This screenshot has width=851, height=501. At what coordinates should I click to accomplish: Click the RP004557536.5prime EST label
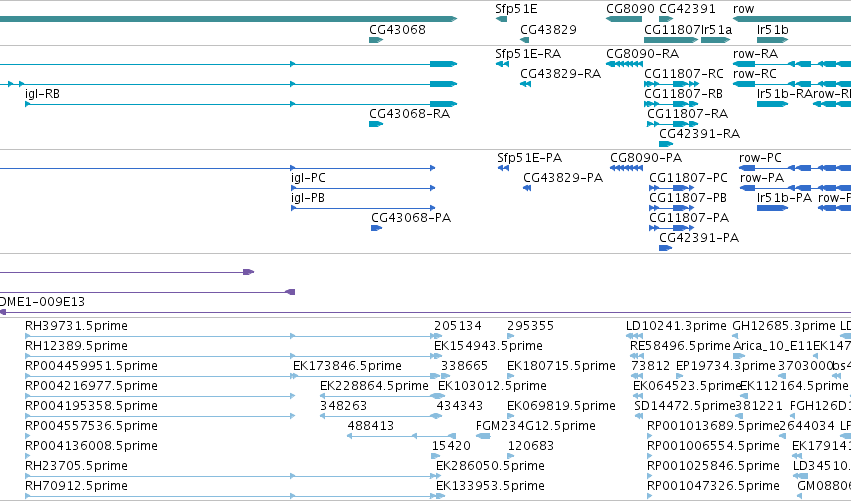coord(91,427)
